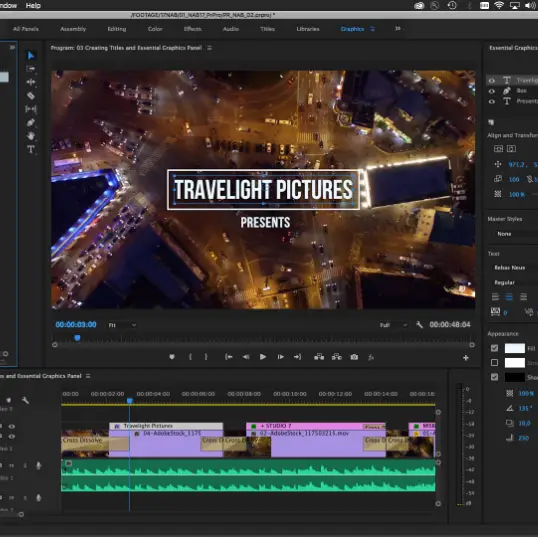The width and height of the screenshot is (538, 538).
Task: Click the Program monitor playhead scrubber
Action: (77, 338)
